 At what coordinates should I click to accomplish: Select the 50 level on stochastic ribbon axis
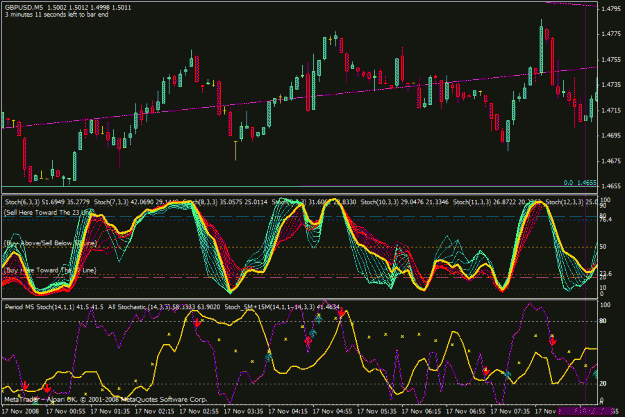[x=603, y=247]
